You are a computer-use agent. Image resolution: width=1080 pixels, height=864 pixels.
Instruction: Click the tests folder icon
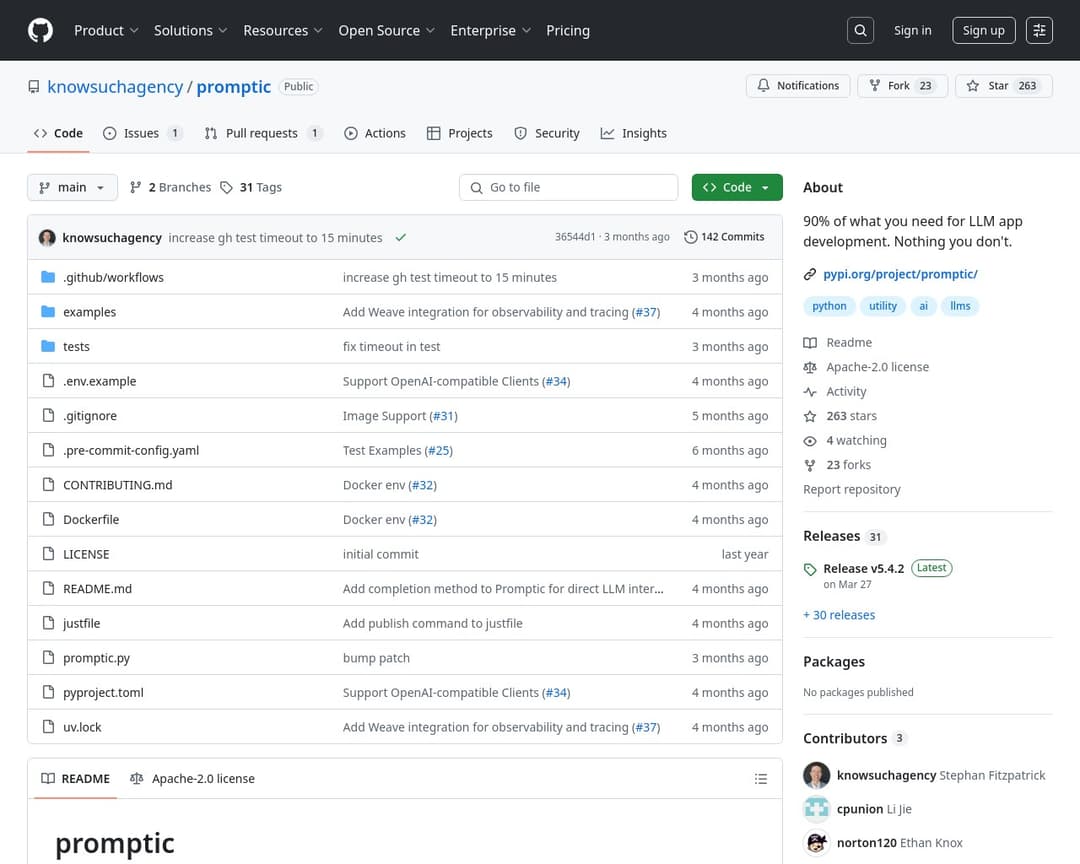point(48,346)
